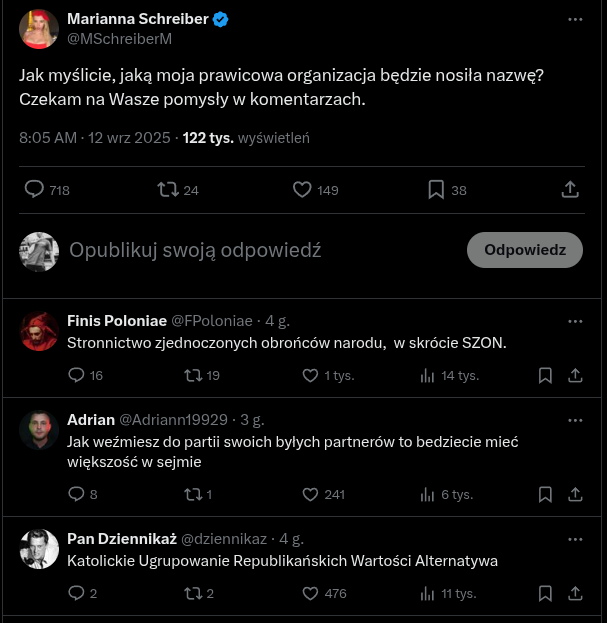
Task: Open more options on Finis Poloniae's reply
Action: click(575, 321)
